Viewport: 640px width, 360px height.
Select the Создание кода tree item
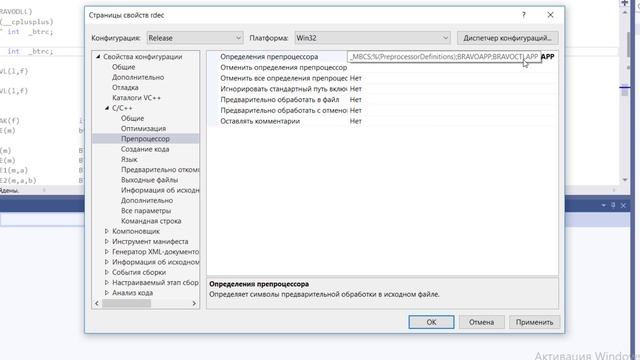click(145, 149)
